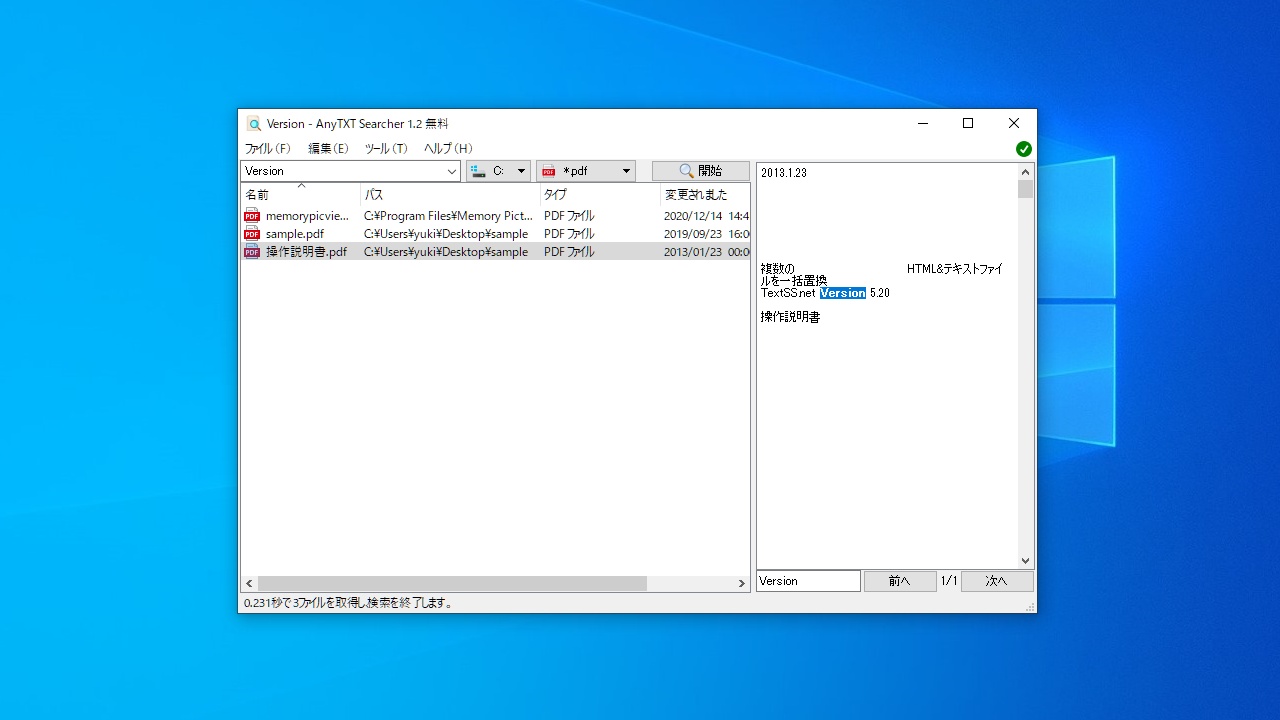This screenshot has height=720, width=1280.
Task: Focus the preview find box containing Version
Action: click(808, 581)
